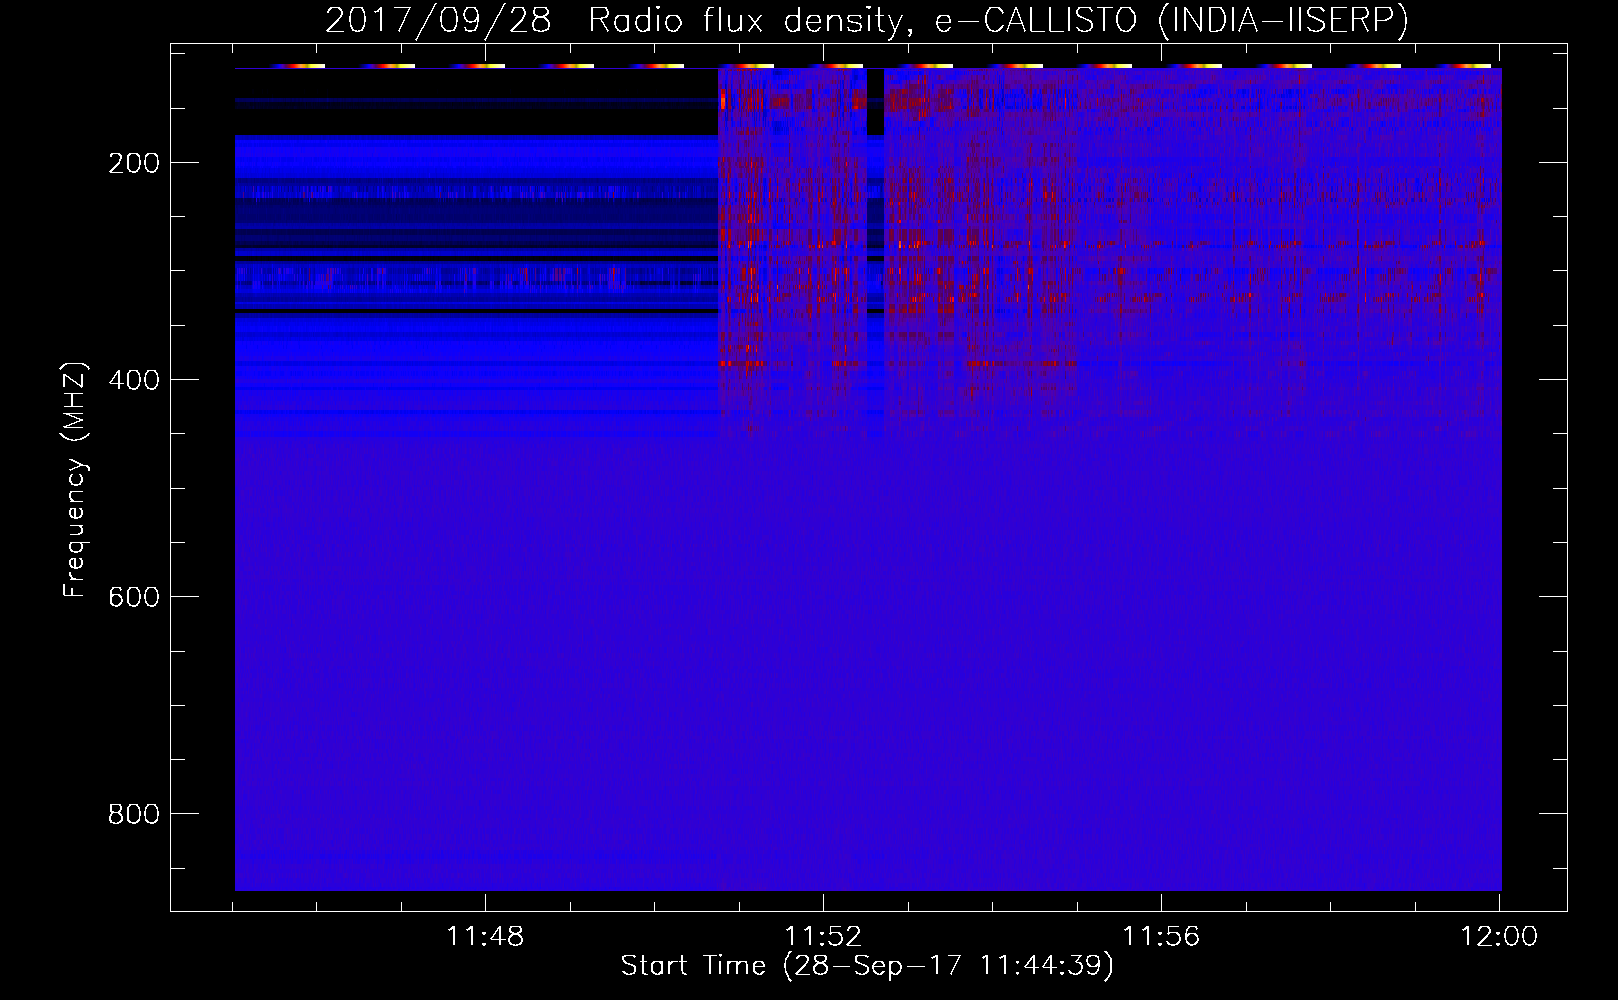Click the 11:56 time tick label
Screen dimensions: 1618x1000
point(1161,937)
